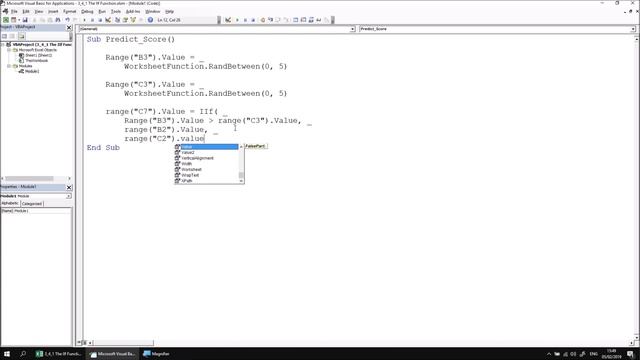Select ThisWorkbook in the project tree

[x=36, y=60]
